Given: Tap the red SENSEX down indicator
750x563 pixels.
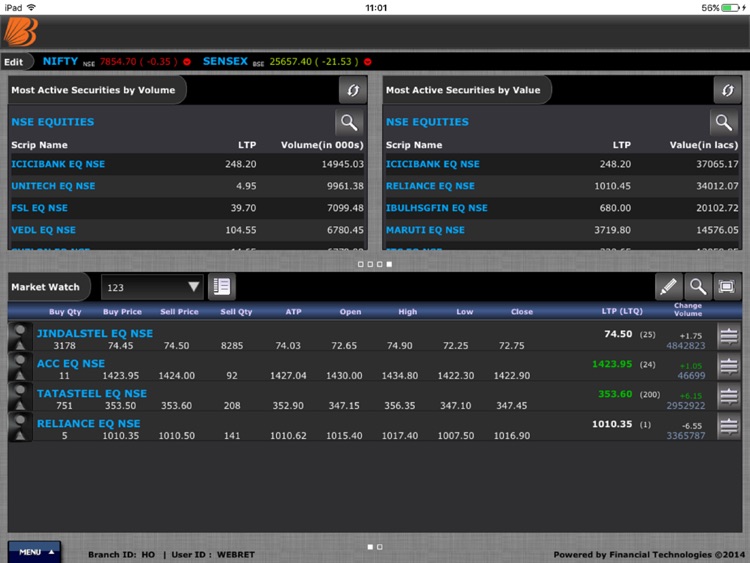Looking at the screenshot, I should (x=367, y=62).
